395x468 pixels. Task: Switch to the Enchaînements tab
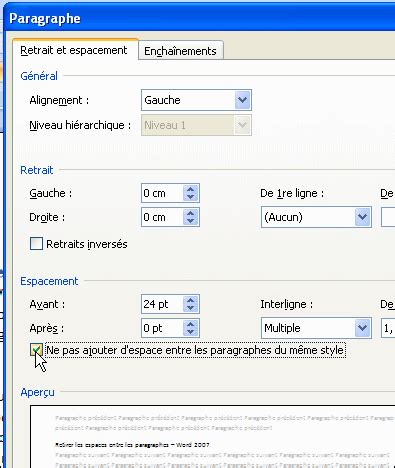coord(180,51)
